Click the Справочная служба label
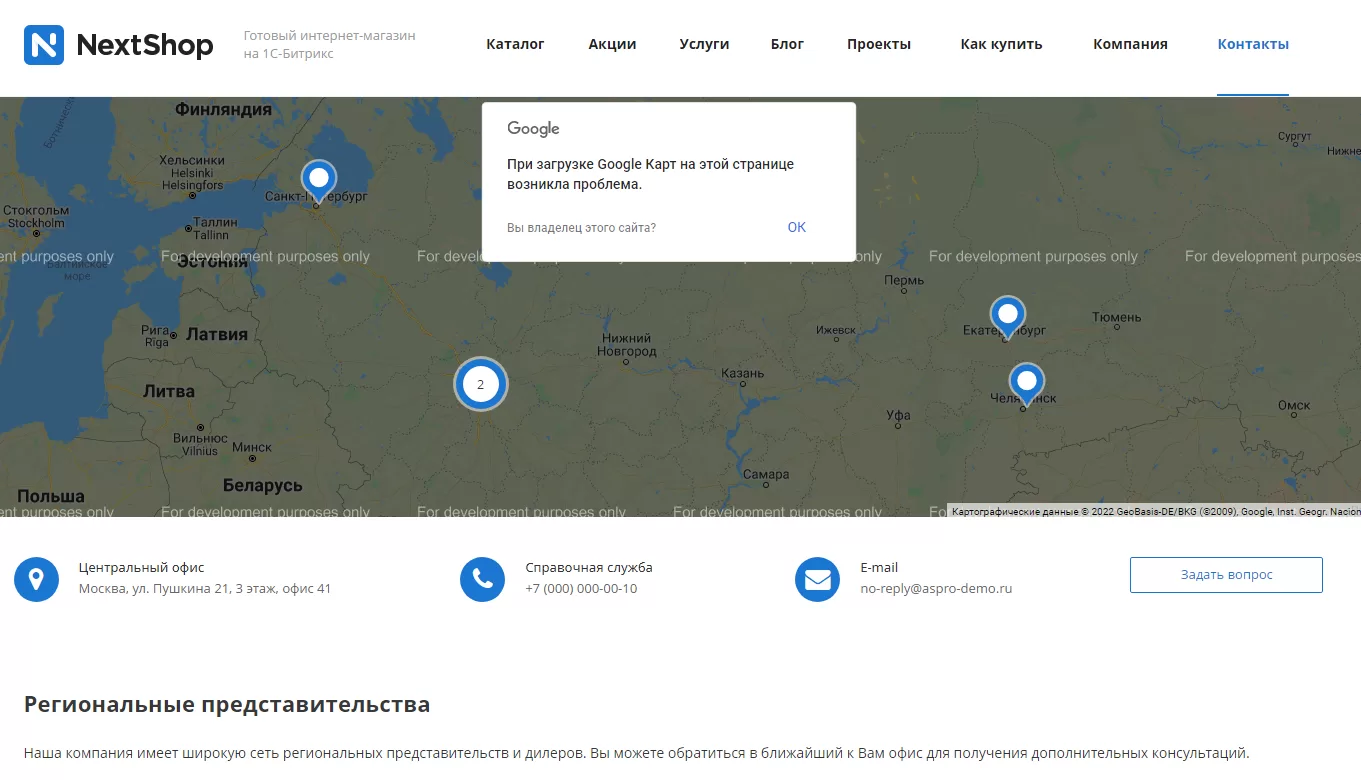This screenshot has height=780, width=1361. tap(589, 567)
